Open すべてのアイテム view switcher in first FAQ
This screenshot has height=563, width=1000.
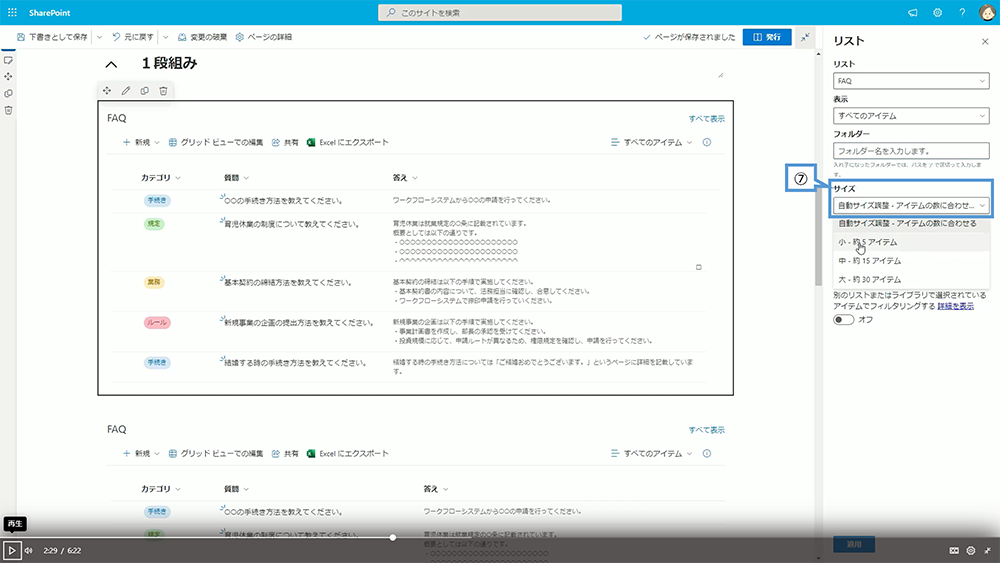[x=651, y=142]
